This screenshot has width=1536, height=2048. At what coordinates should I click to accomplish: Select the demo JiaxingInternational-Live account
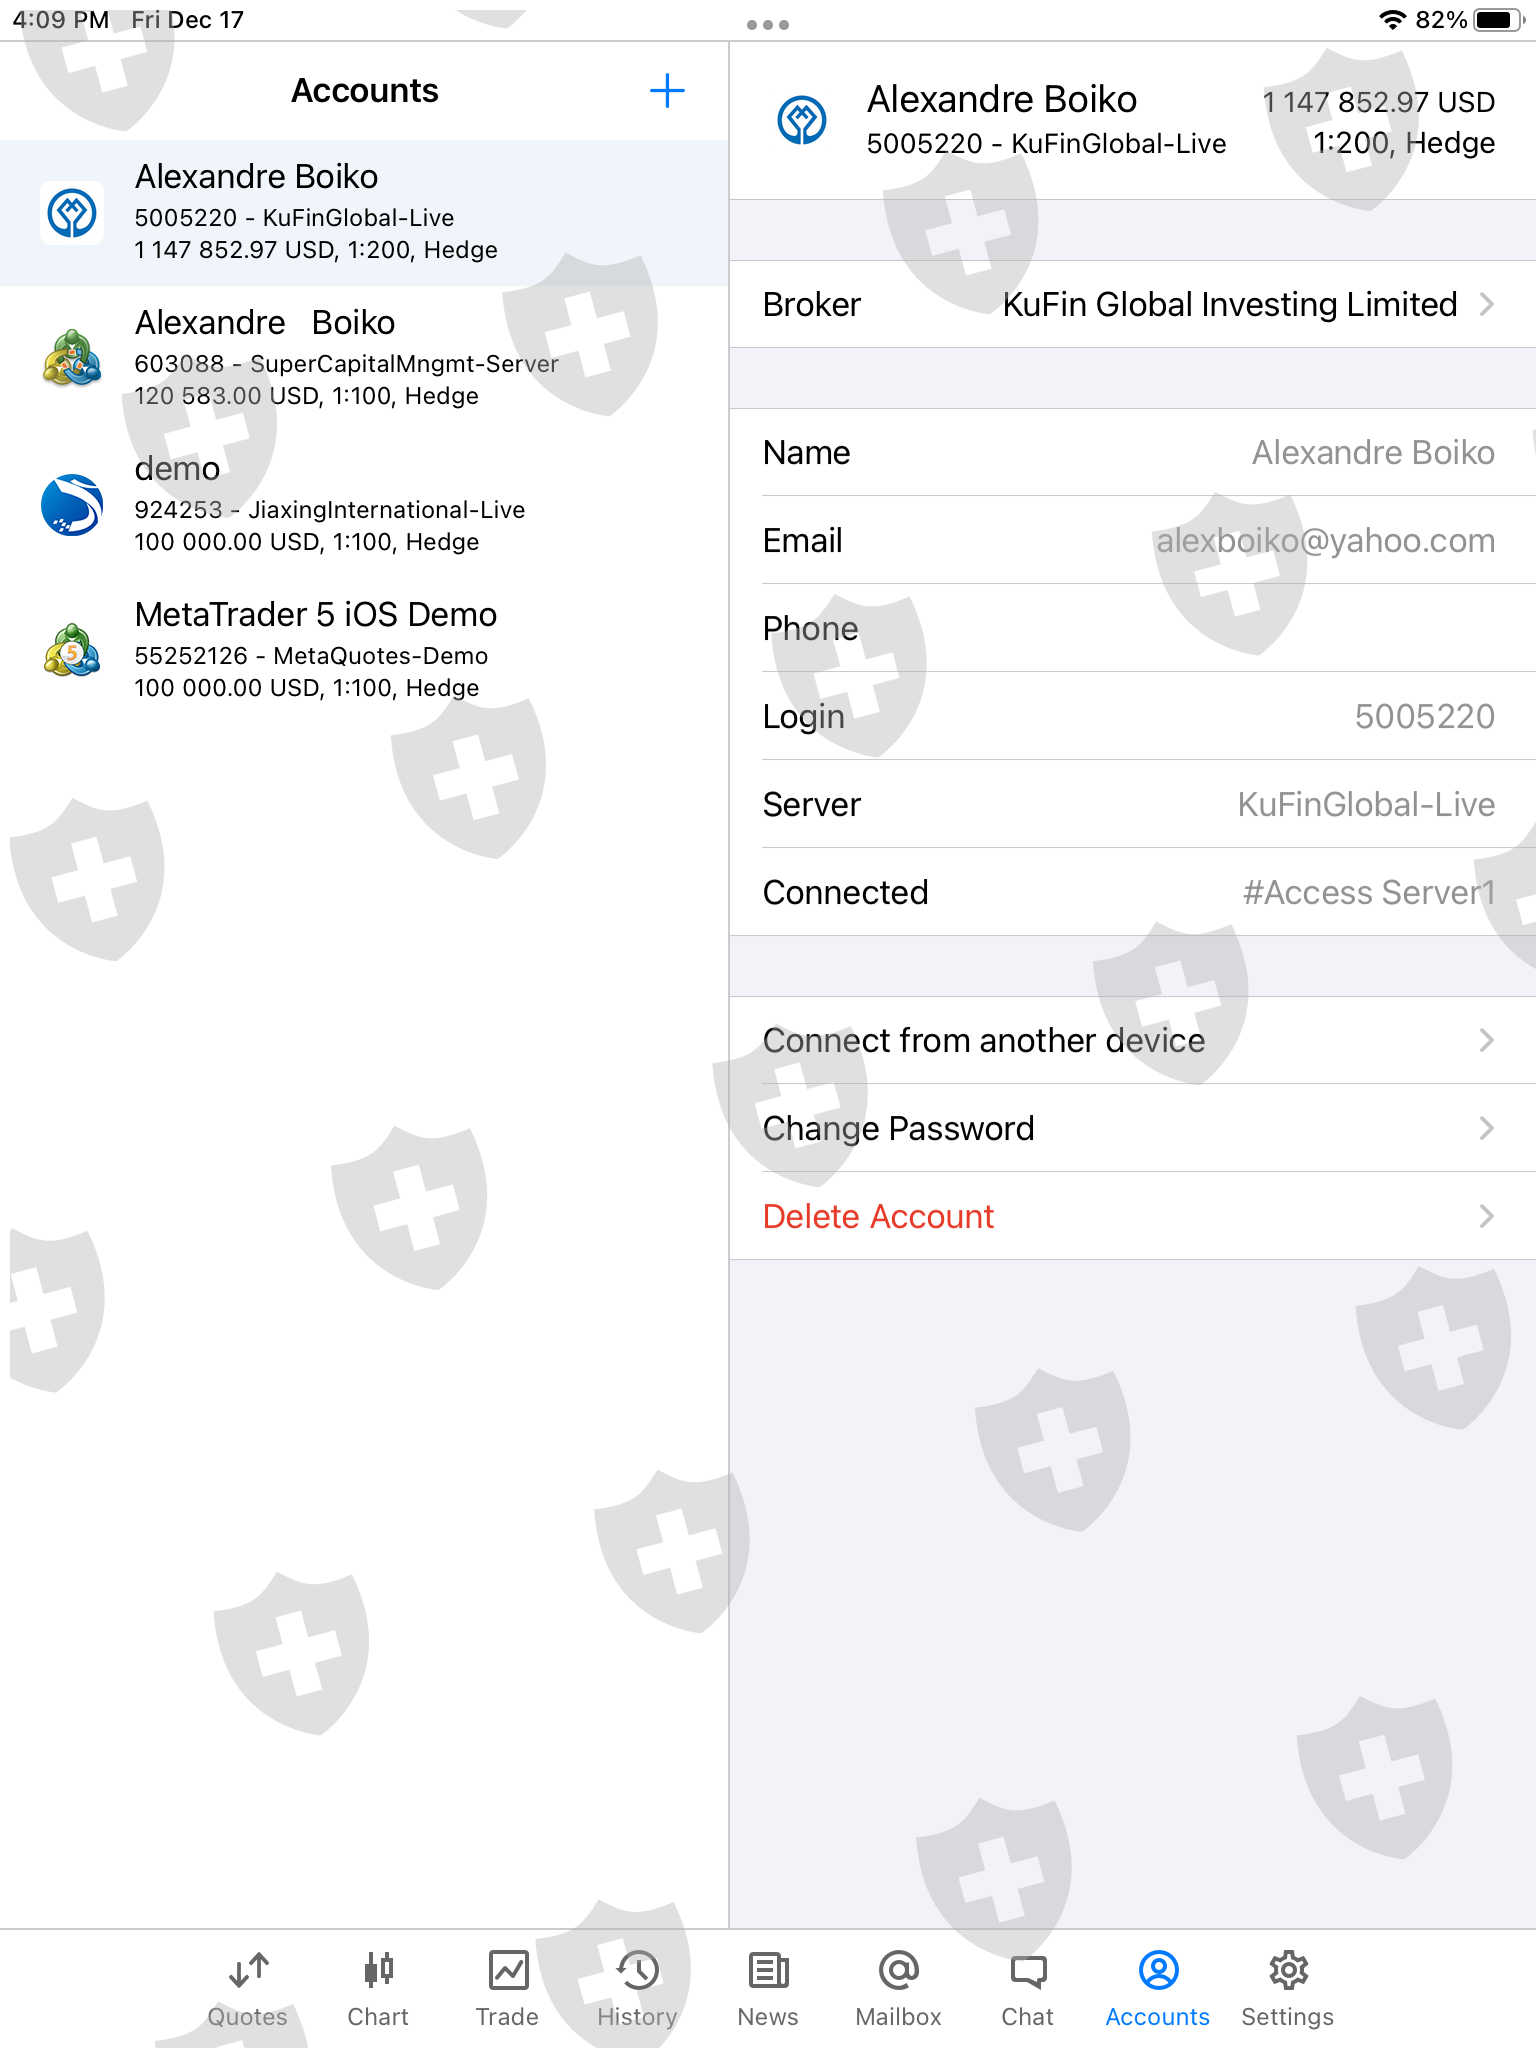364,505
